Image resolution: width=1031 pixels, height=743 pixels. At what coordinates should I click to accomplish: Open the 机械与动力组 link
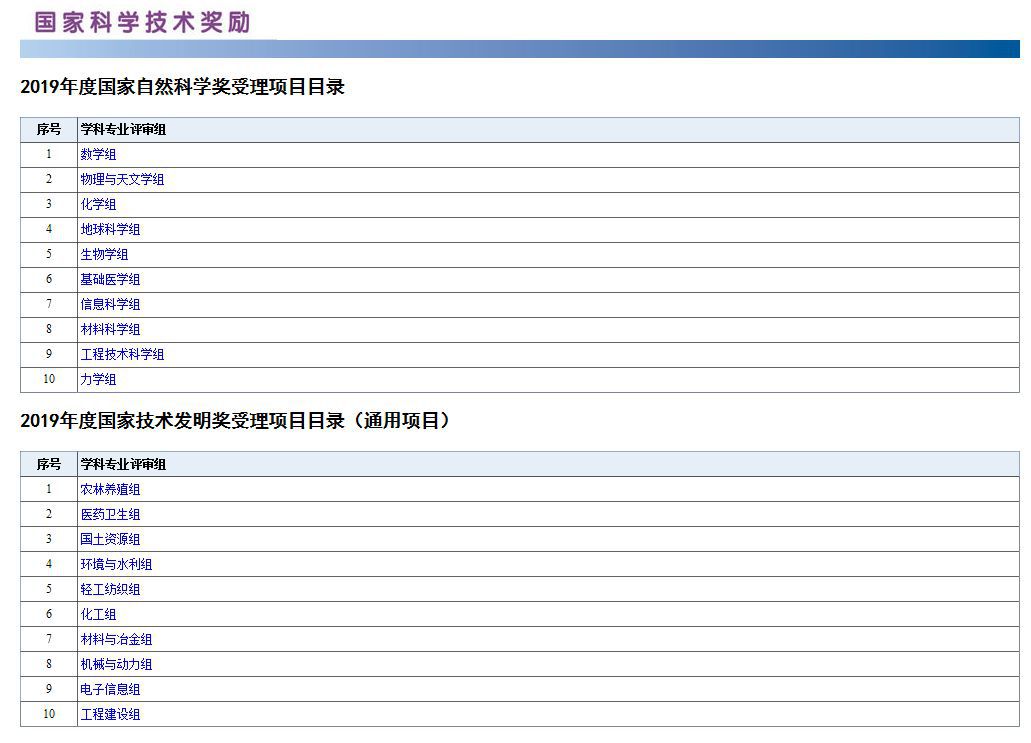coord(119,665)
